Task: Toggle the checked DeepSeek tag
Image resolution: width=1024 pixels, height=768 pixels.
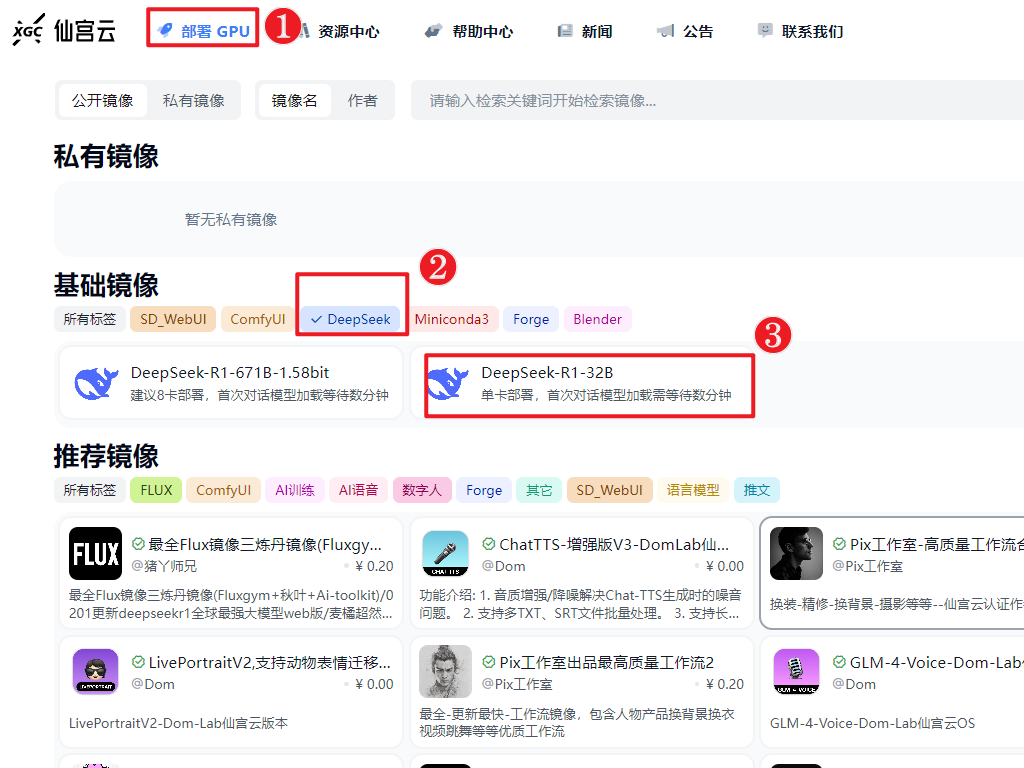Action: tap(351, 319)
